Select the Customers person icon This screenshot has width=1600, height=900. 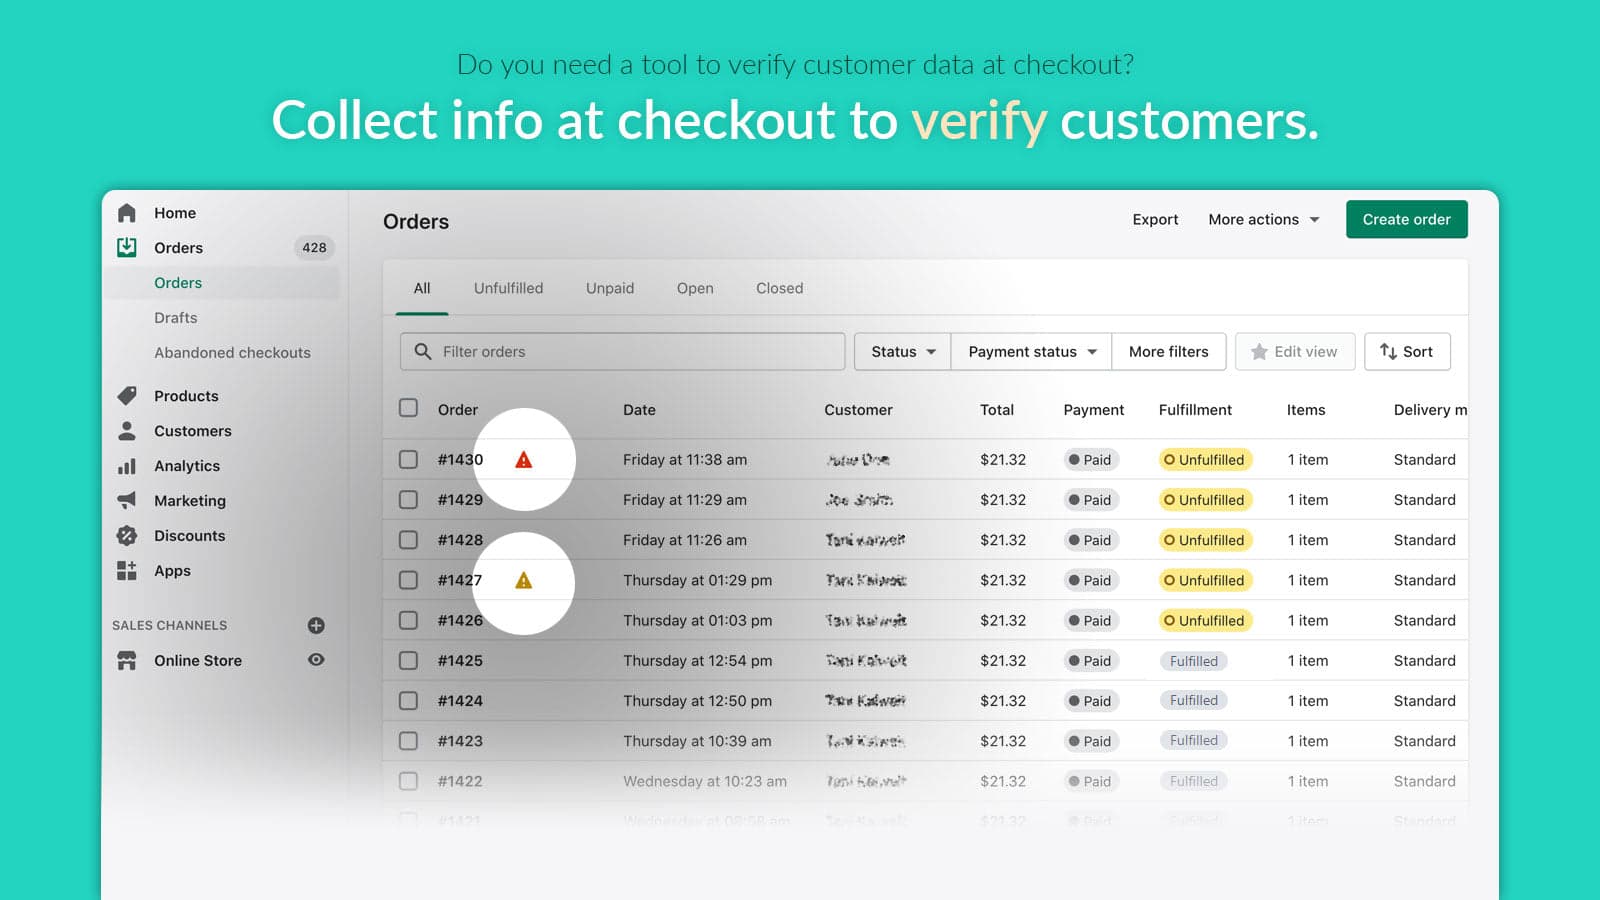(x=127, y=430)
